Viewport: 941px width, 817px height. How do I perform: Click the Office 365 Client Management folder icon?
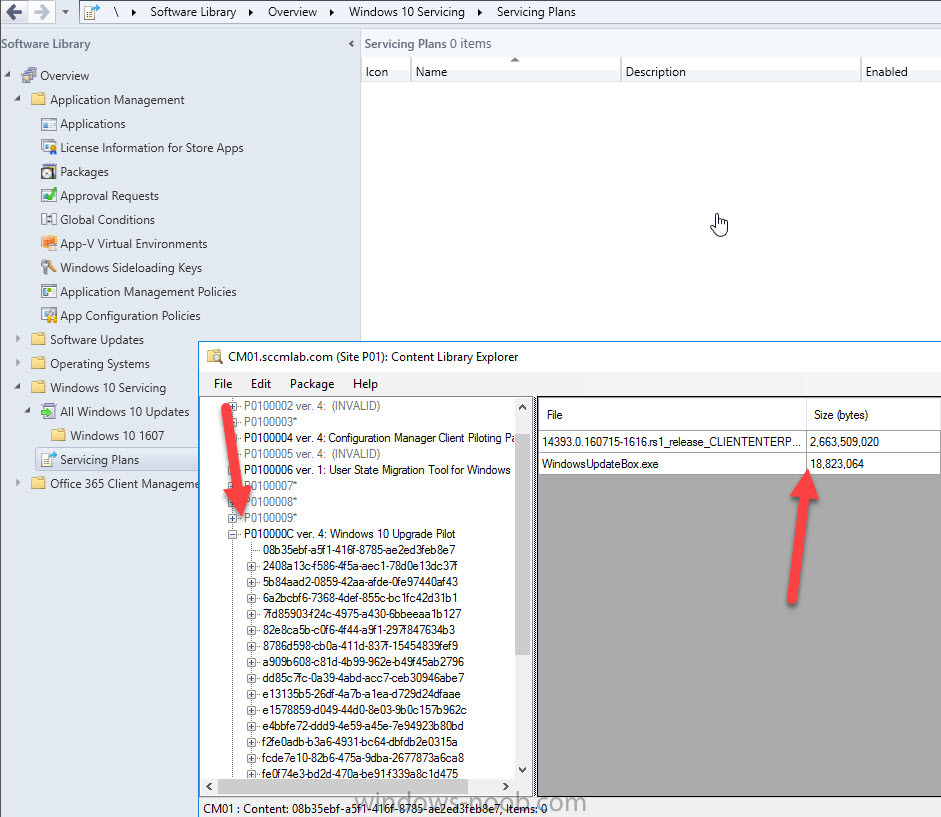pos(38,483)
